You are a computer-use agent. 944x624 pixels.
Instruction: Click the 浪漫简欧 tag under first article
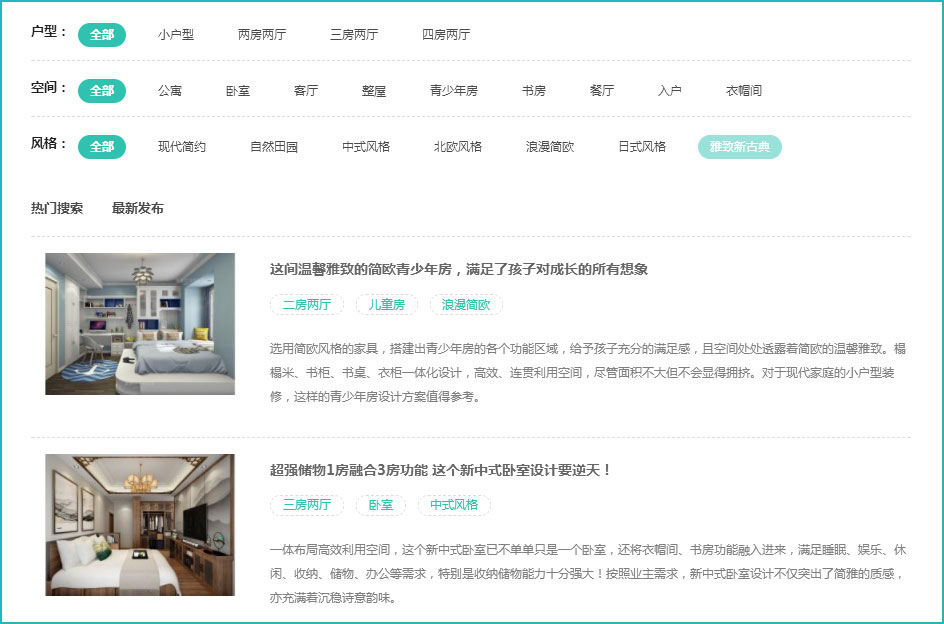(x=466, y=304)
